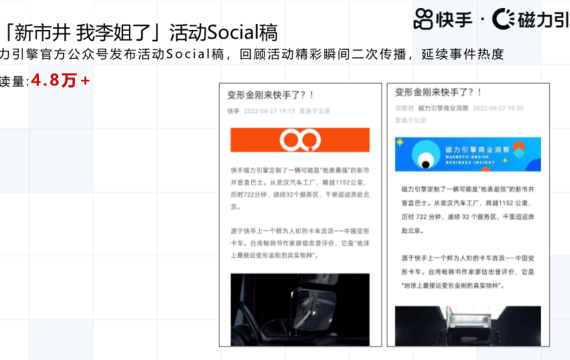This screenshot has width=570, height=360.
Task: Click 发表于北京 in the left article byline
Action: pyautogui.click(x=314, y=111)
